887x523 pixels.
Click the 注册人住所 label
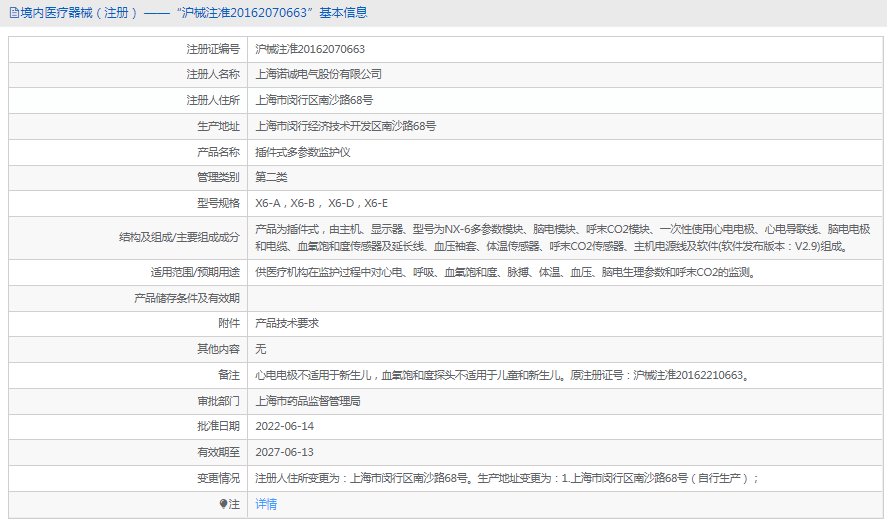coord(213,100)
